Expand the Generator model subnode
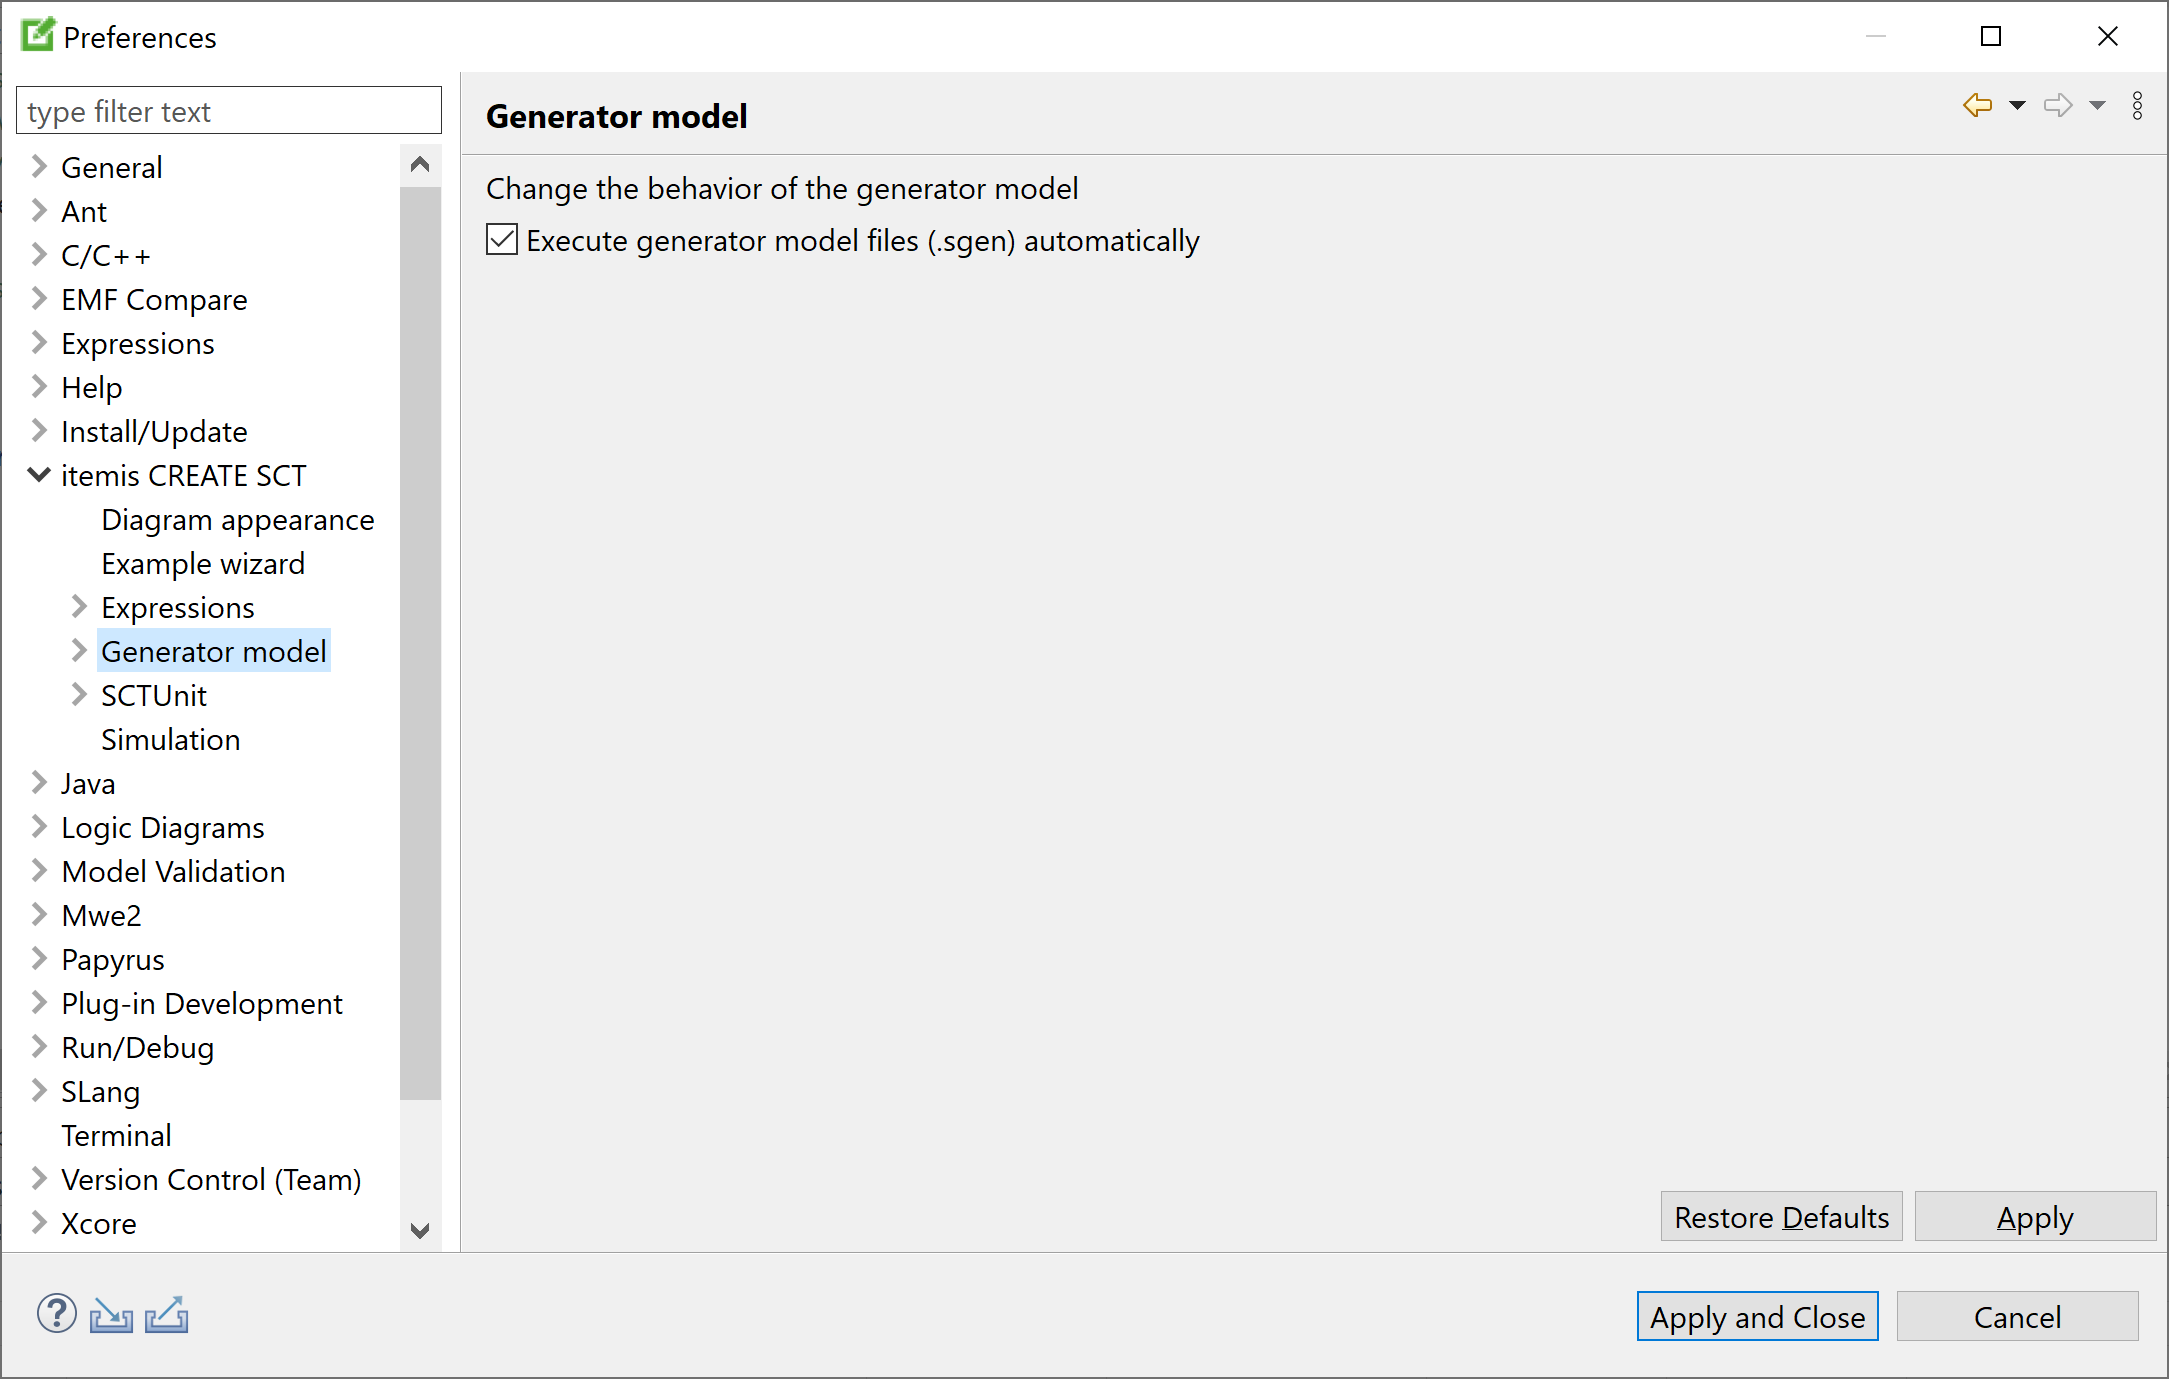 (x=79, y=650)
